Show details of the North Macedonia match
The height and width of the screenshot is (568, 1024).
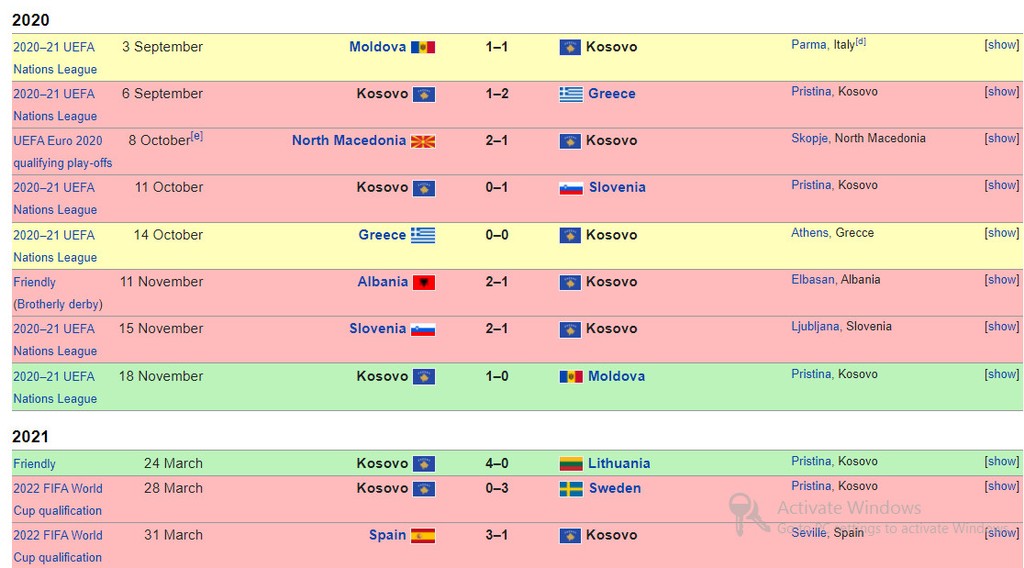click(1001, 138)
